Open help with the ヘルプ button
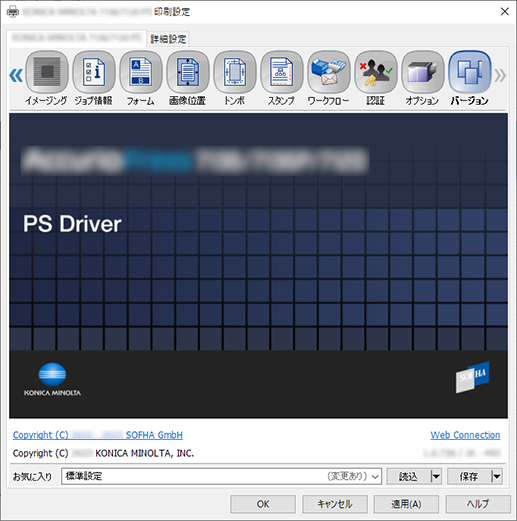This screenshot has height=521, width=517. pos(478,504)
